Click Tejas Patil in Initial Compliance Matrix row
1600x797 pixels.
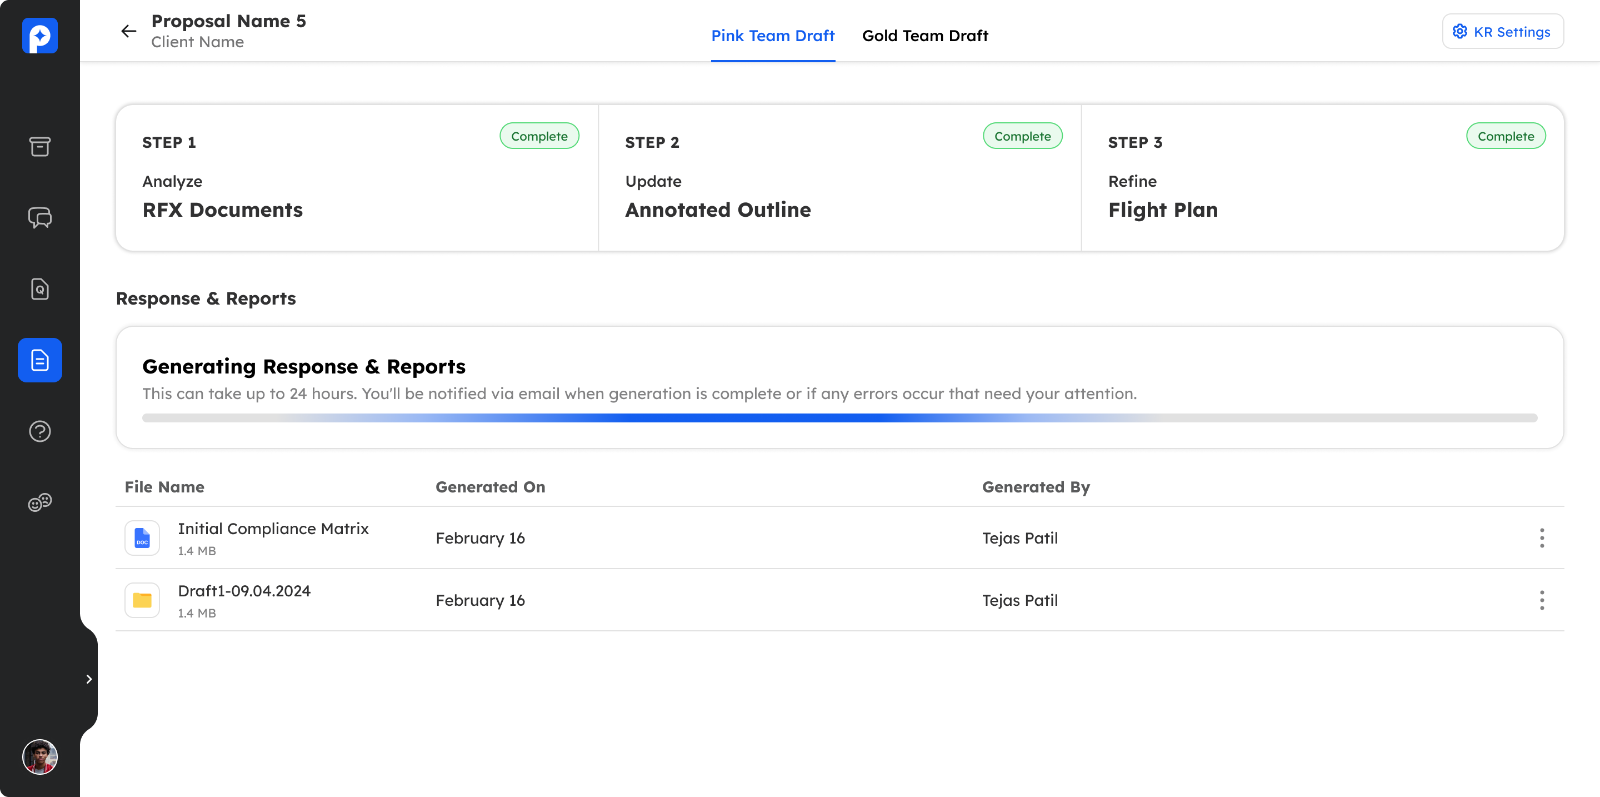click(1020, 538)
